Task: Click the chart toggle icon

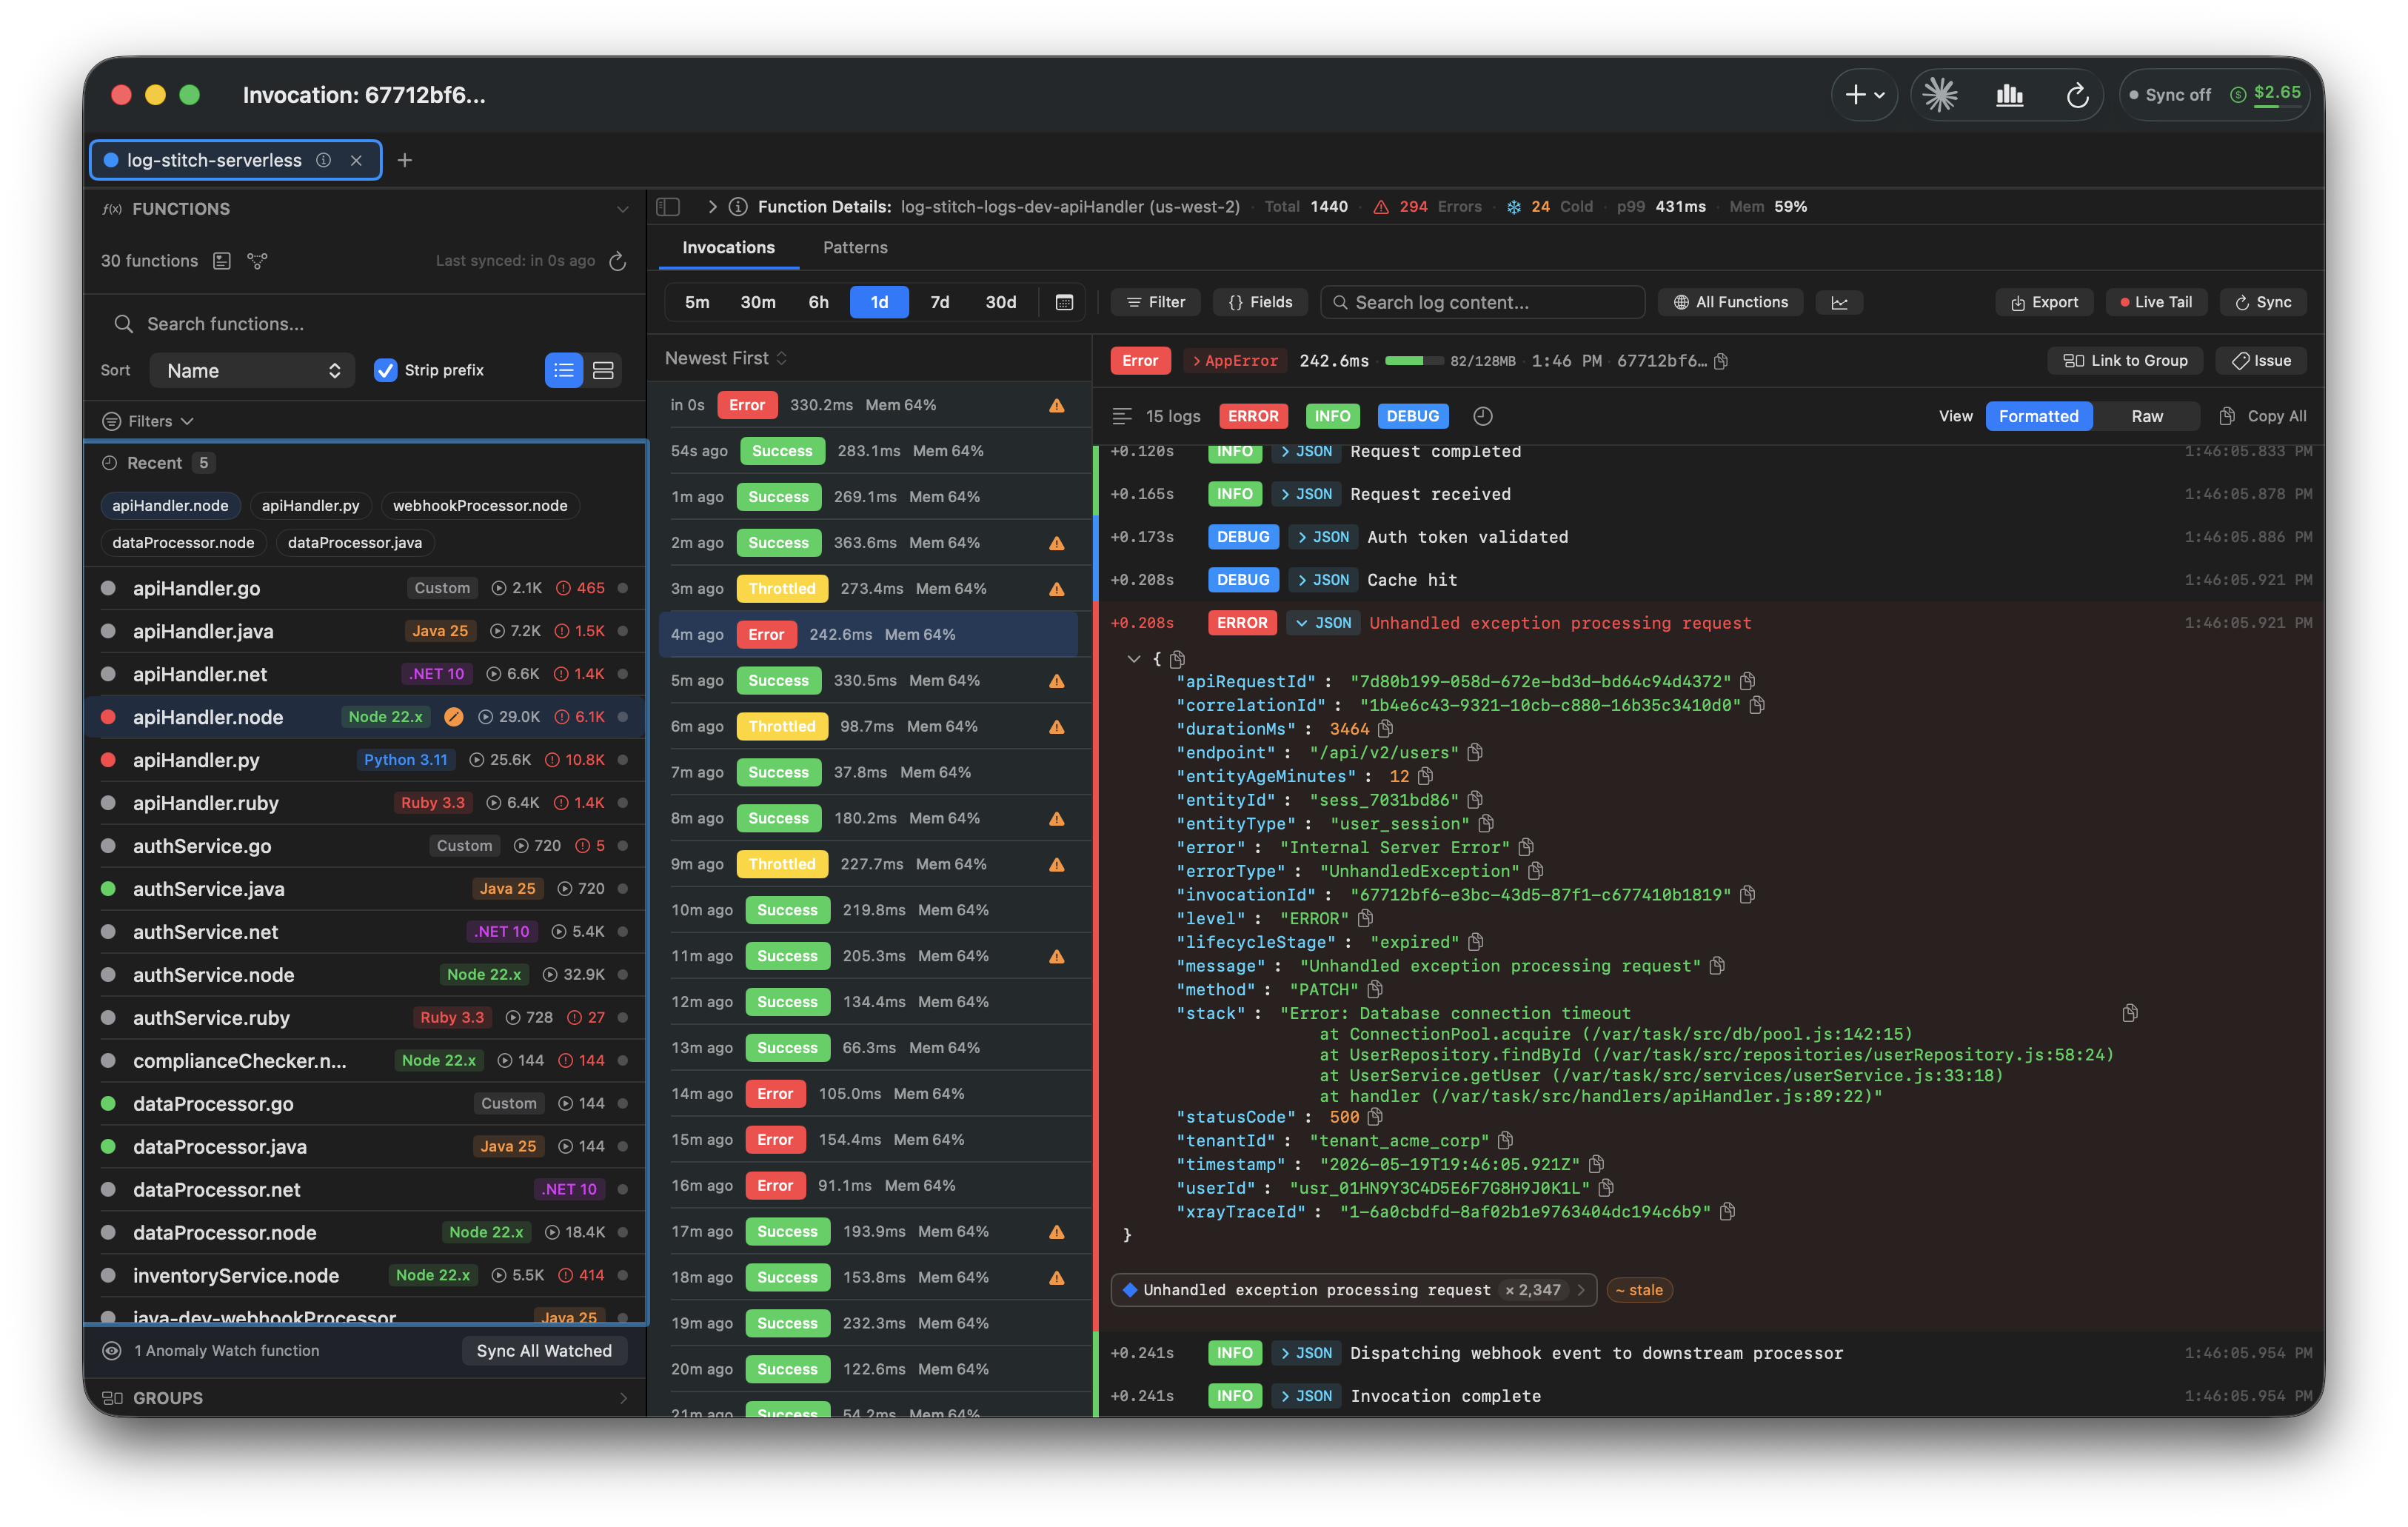Action: 1839,302
